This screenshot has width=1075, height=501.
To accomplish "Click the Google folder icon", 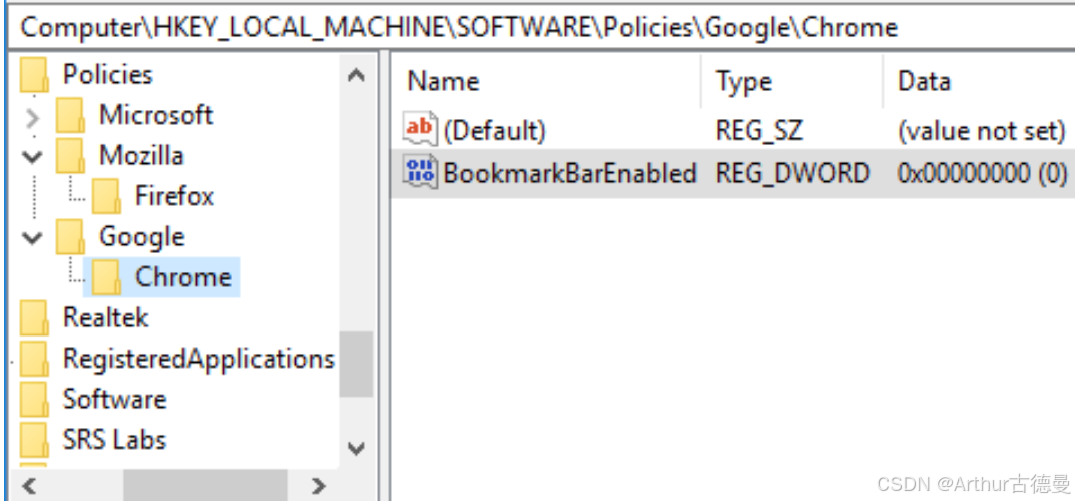I will click(70, 236).
